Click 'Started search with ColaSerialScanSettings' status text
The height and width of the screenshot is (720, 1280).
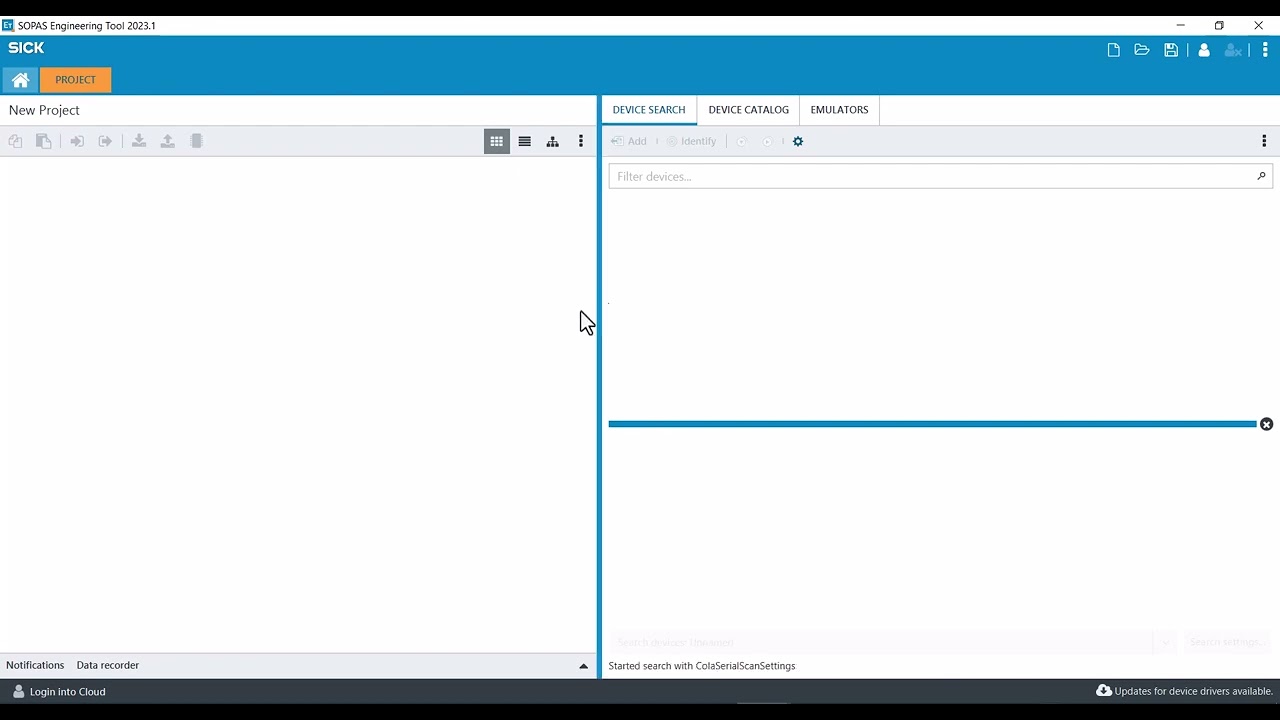coord(702,666)
